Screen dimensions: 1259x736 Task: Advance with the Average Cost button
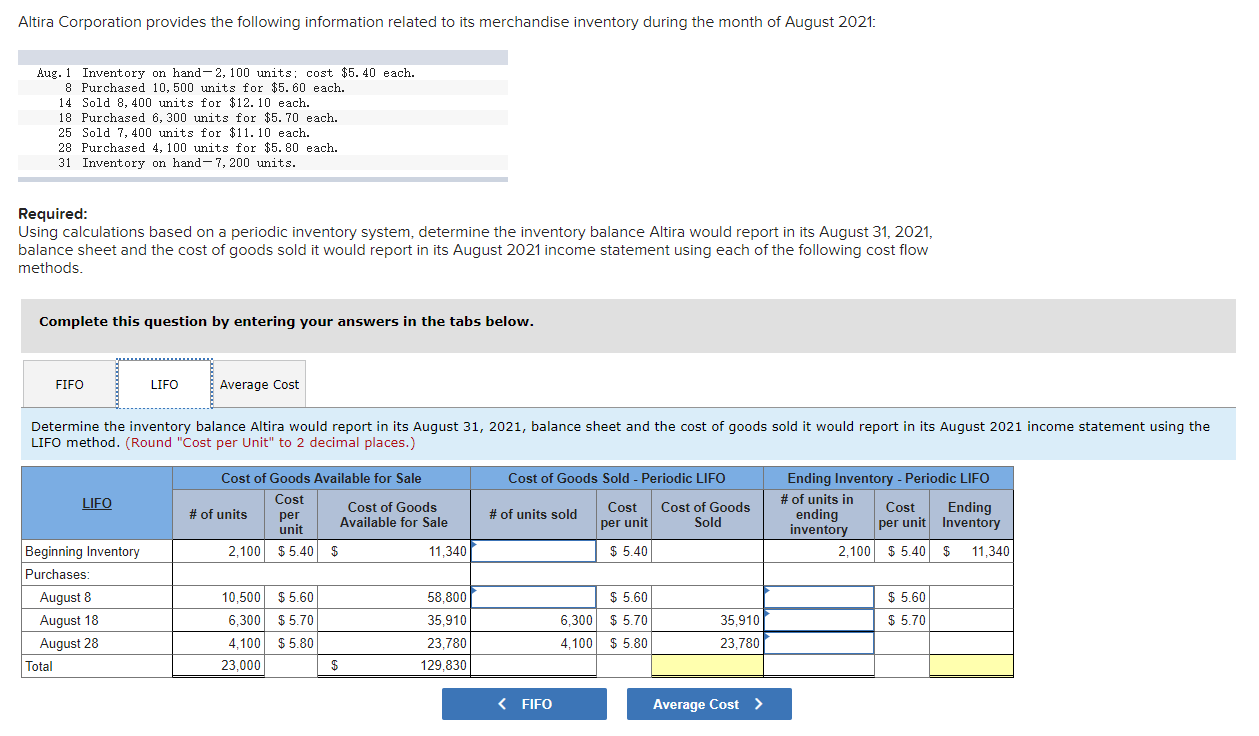(x=709, y=704)
